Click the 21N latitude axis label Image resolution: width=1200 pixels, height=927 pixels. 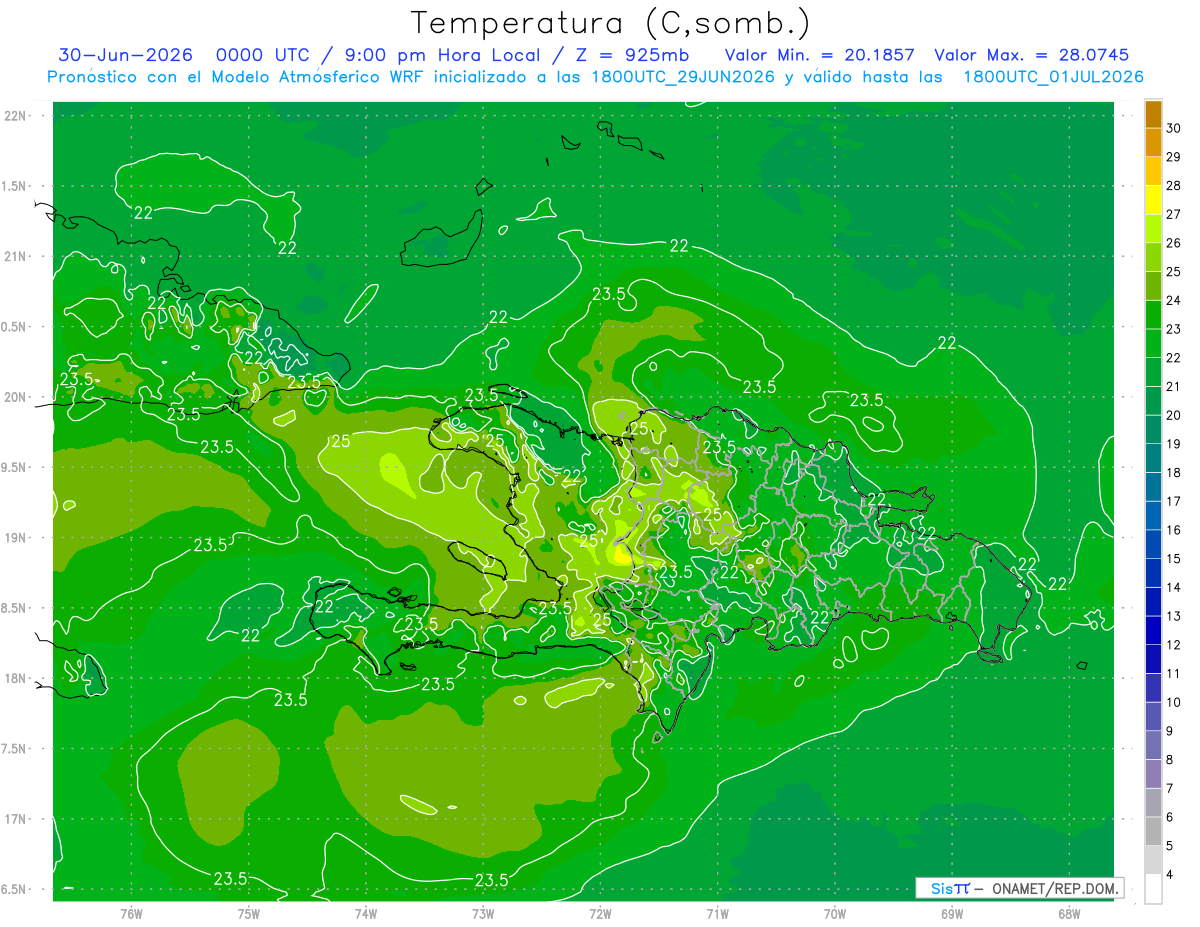tap(15, 257)
